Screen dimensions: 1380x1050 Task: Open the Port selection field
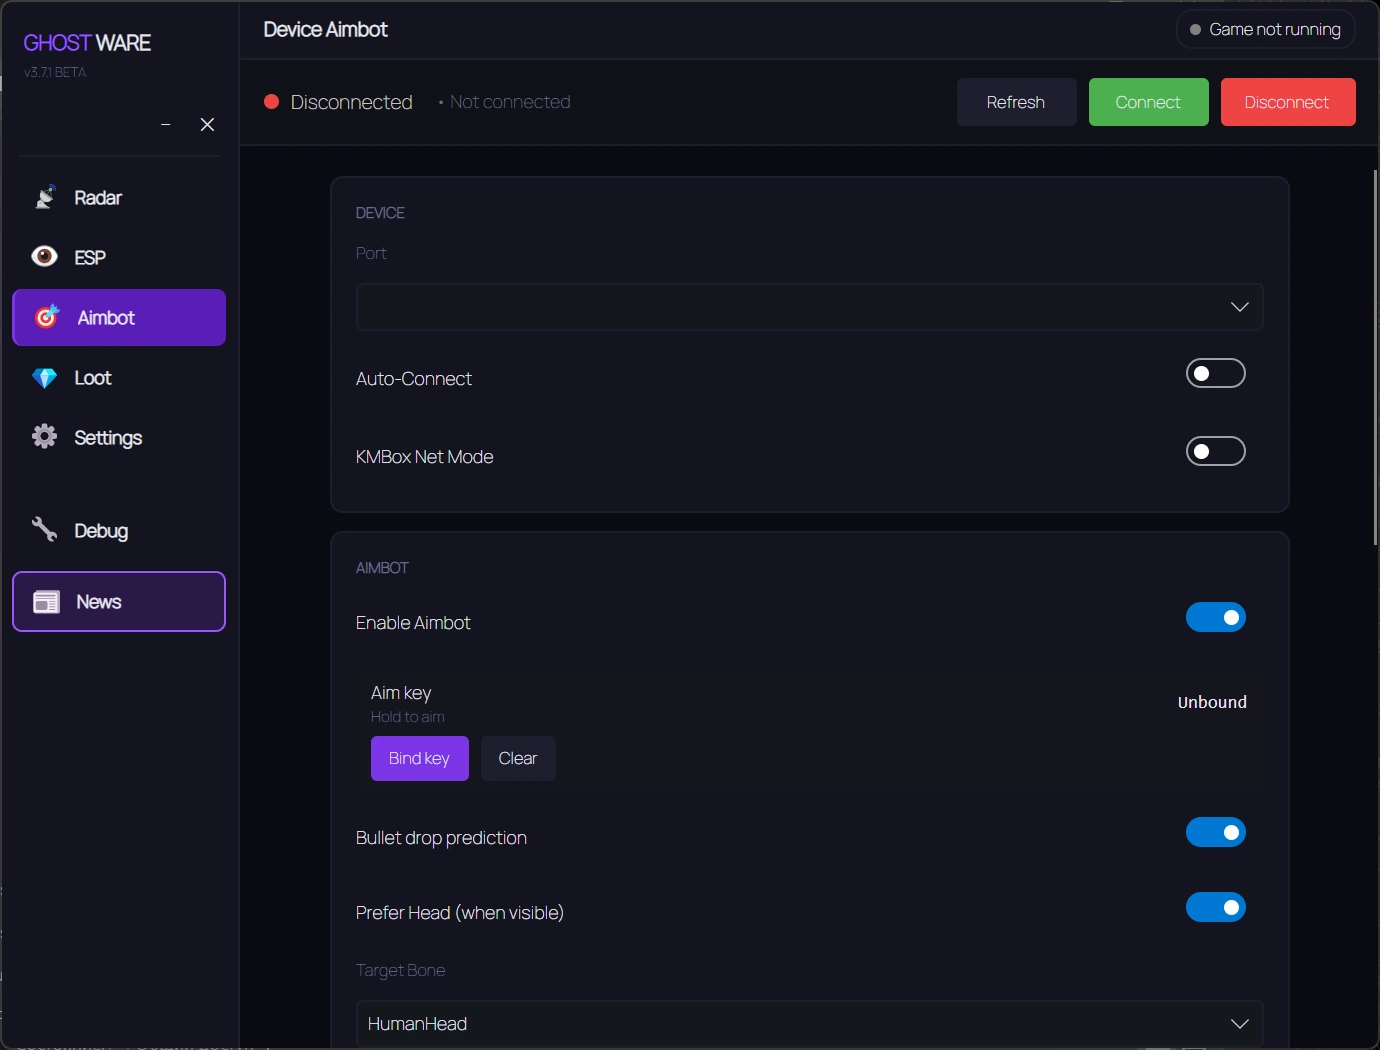click(x=809, y=307)
